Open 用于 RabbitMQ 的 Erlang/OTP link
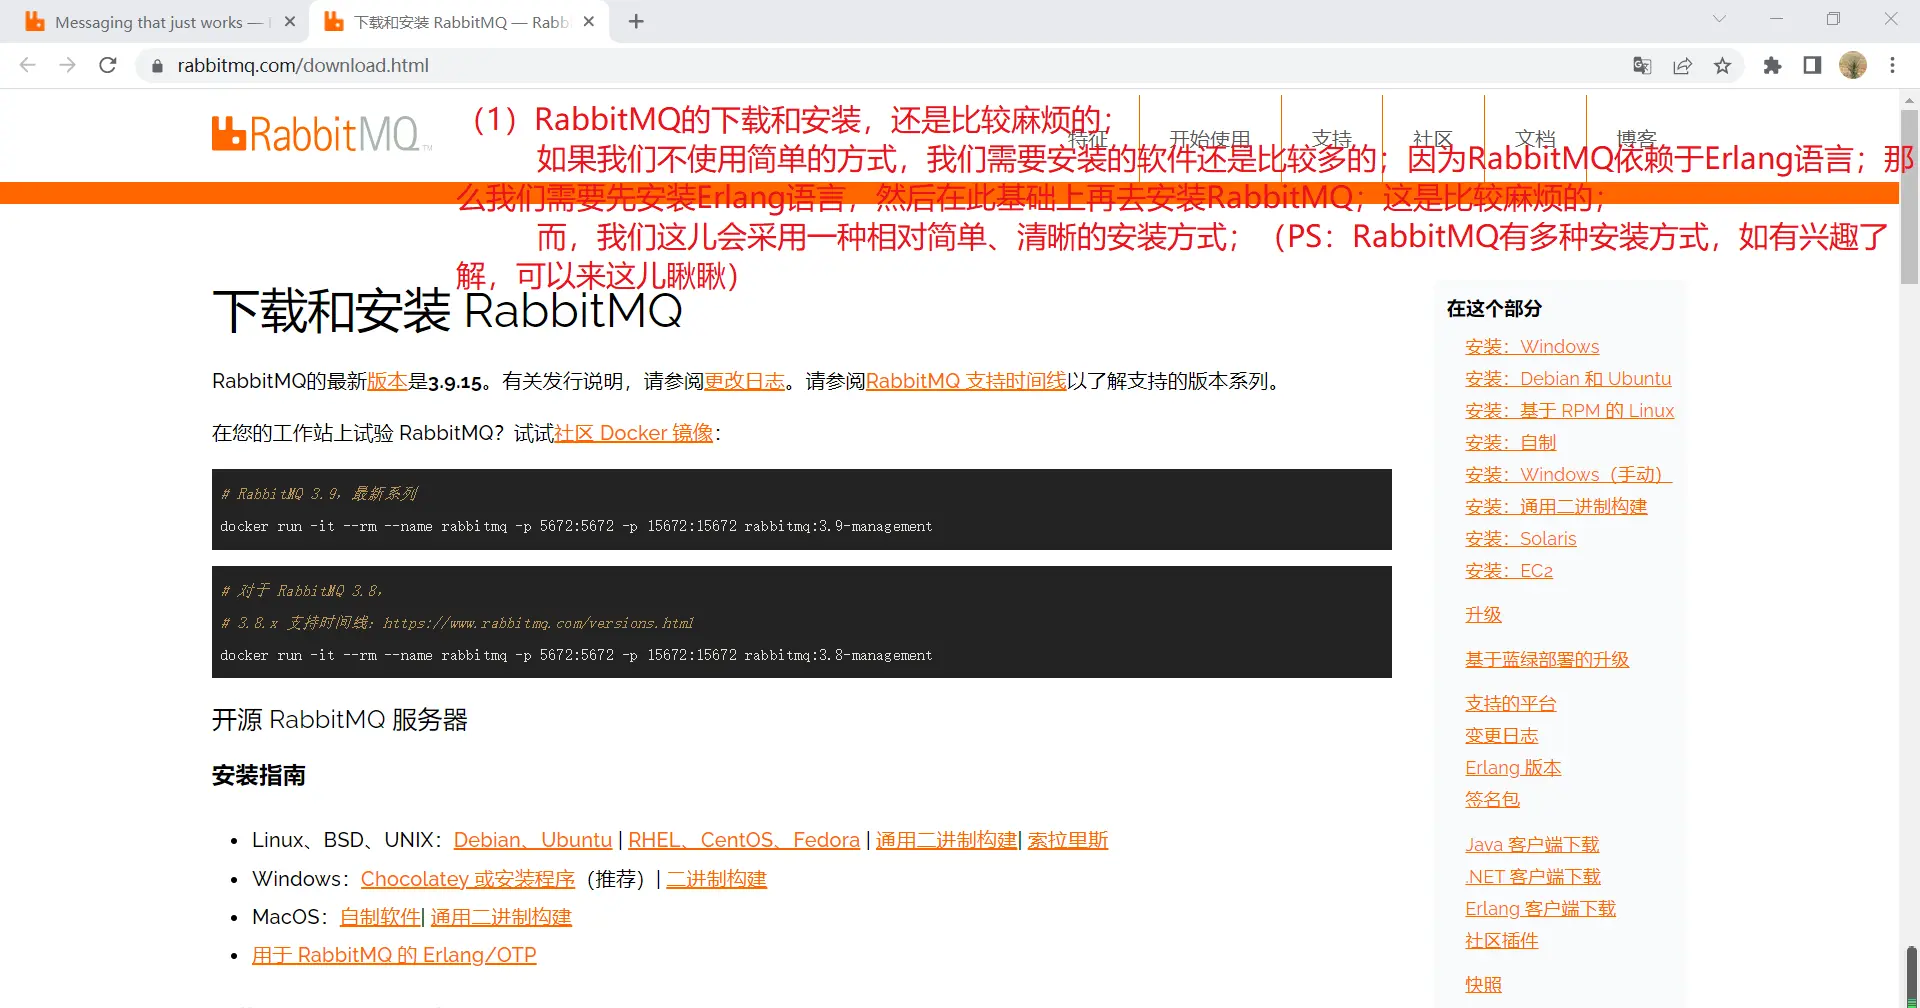 pos(394,955)
